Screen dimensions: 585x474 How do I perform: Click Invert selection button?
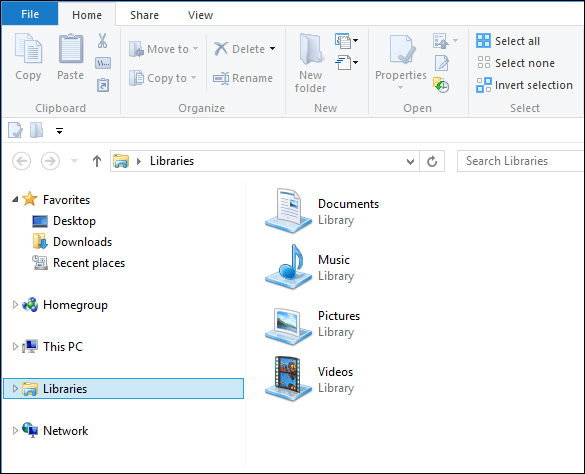point(525,85)
